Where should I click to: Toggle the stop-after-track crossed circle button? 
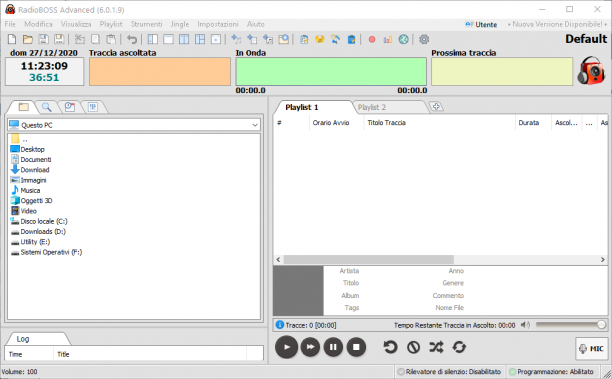[x=413, y=347]
